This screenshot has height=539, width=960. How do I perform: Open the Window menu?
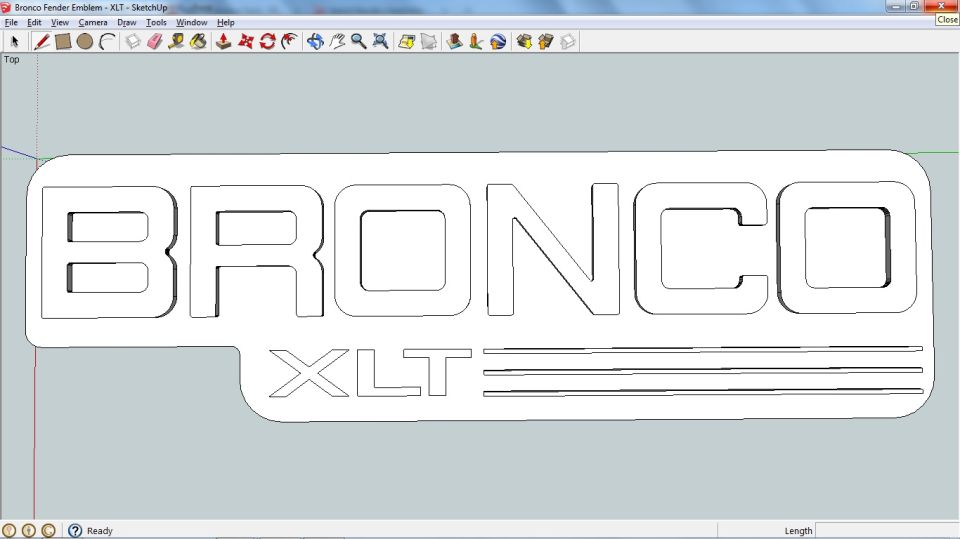point(192,22)
